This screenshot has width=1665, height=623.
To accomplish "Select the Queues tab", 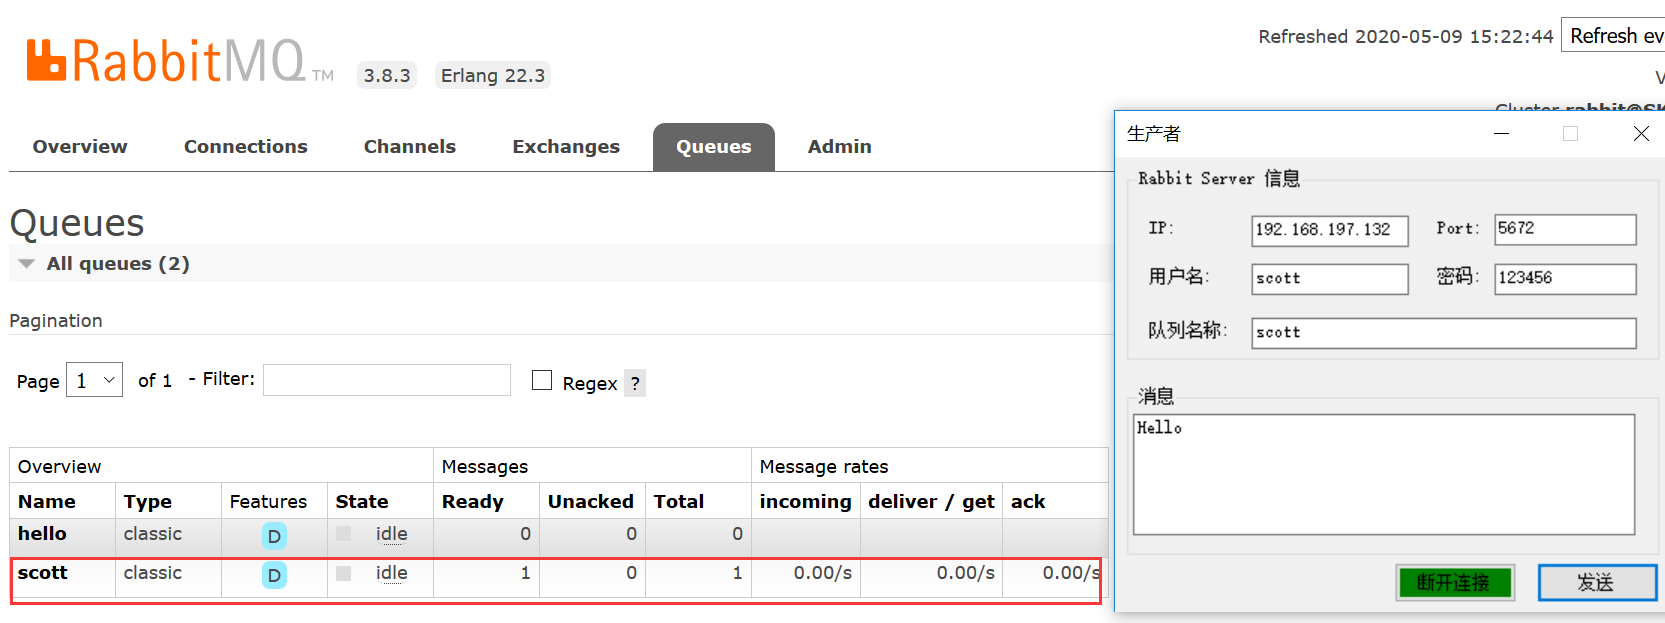I will tap(714, 146).
